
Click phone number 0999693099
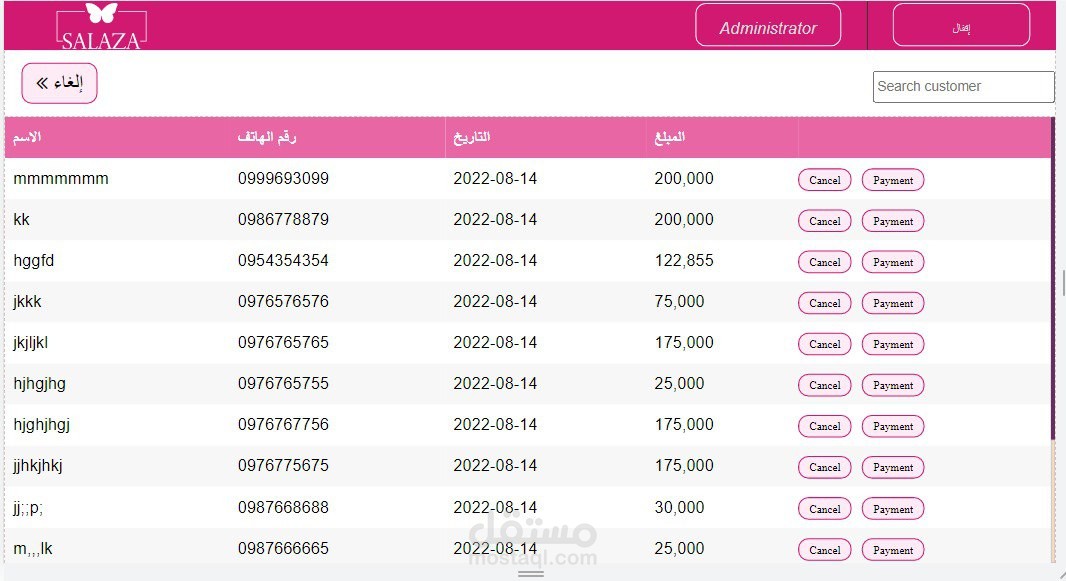tap(283, 179)
